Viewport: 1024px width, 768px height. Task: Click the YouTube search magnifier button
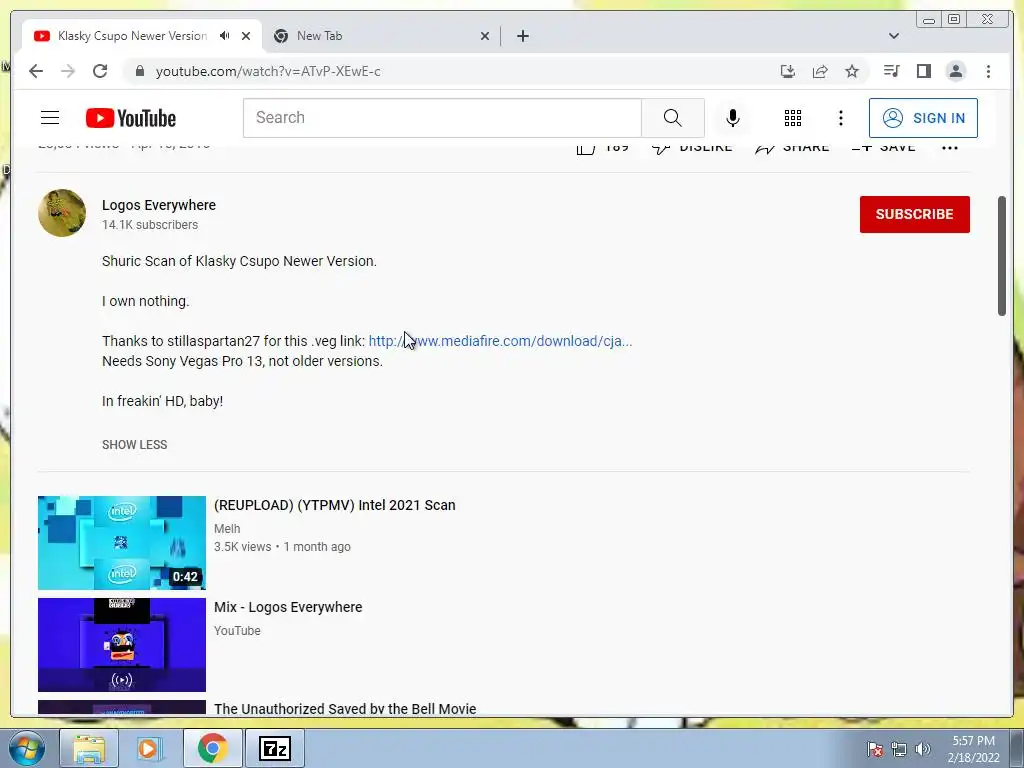click(673, 118)
